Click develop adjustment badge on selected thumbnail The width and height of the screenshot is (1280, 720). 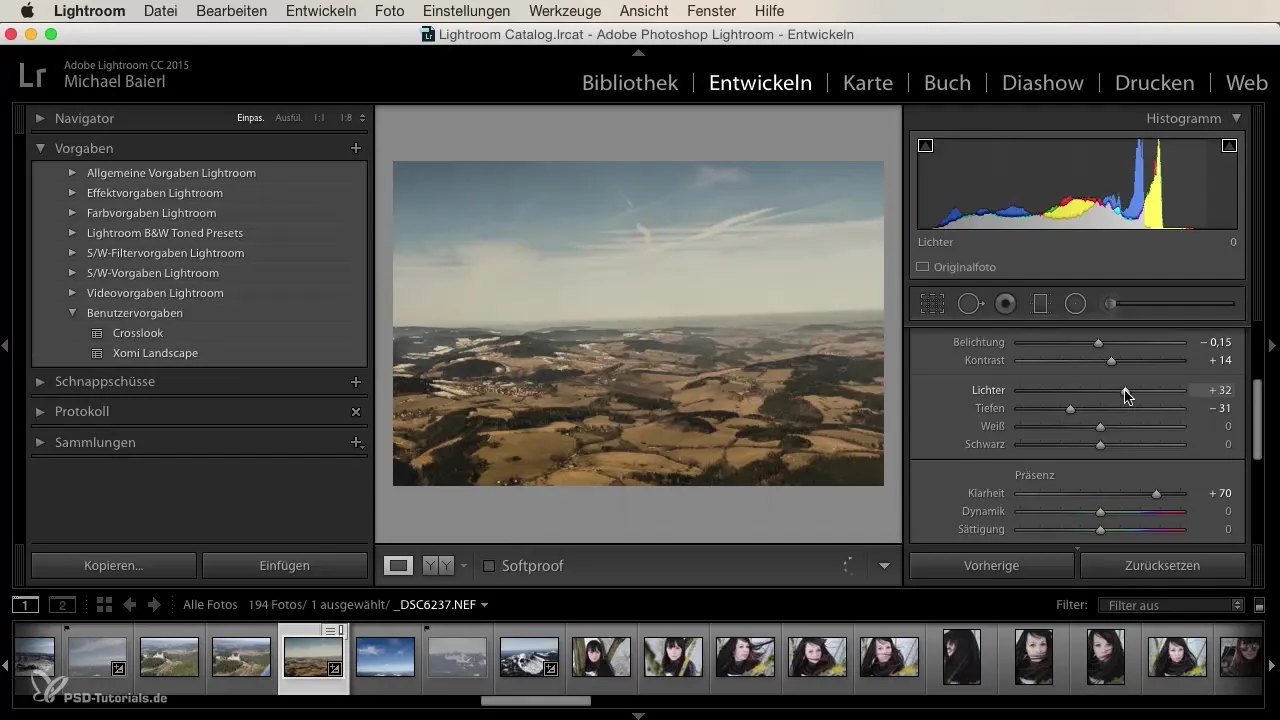click(335, 668)
